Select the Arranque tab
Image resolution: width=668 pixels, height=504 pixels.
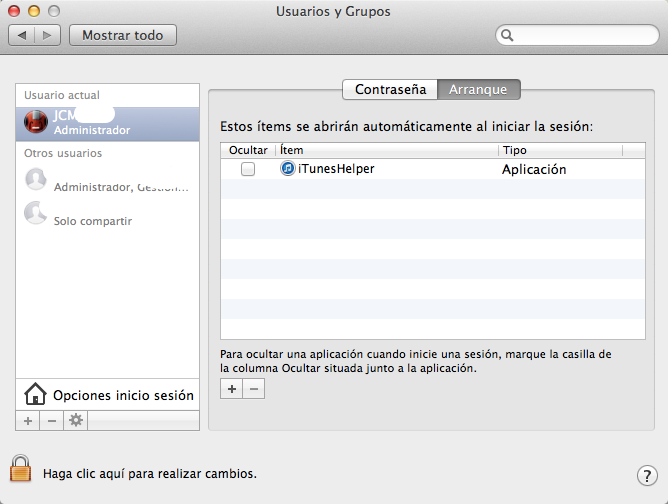(478, 89)
